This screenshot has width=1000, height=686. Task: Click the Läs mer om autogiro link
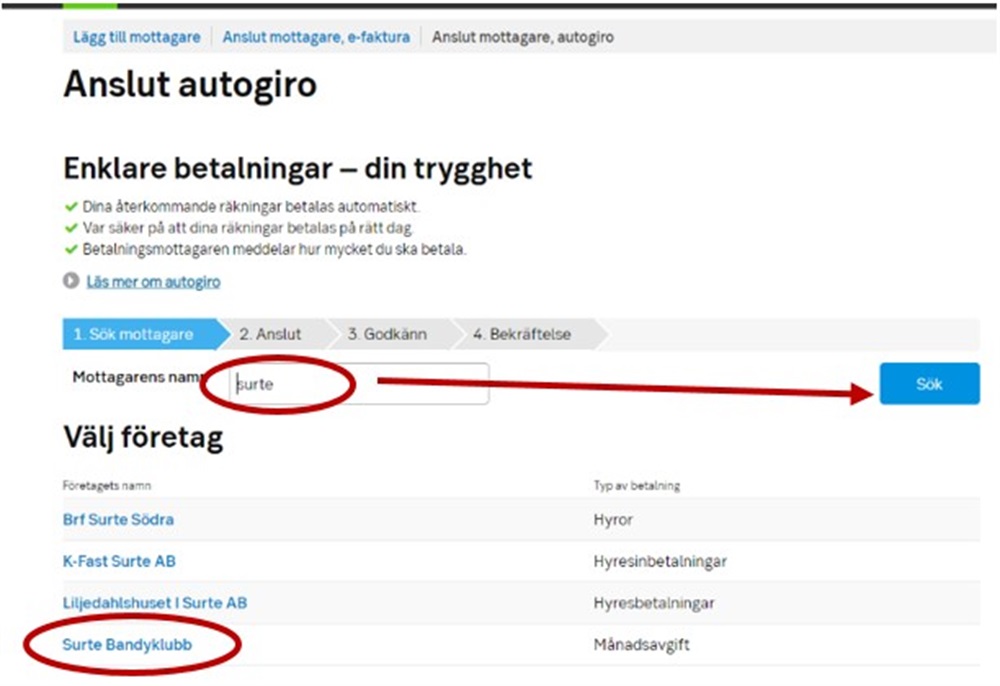tap(154, 282)
